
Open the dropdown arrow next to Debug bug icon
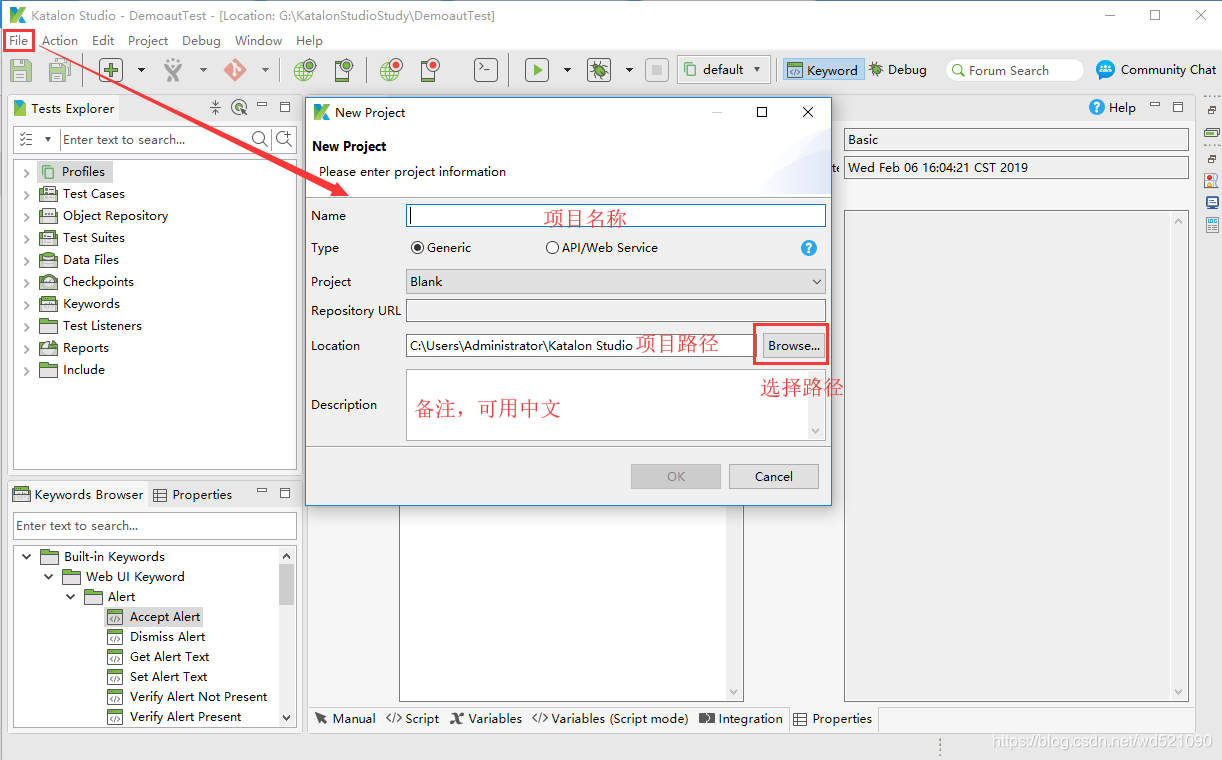(629, 70)
